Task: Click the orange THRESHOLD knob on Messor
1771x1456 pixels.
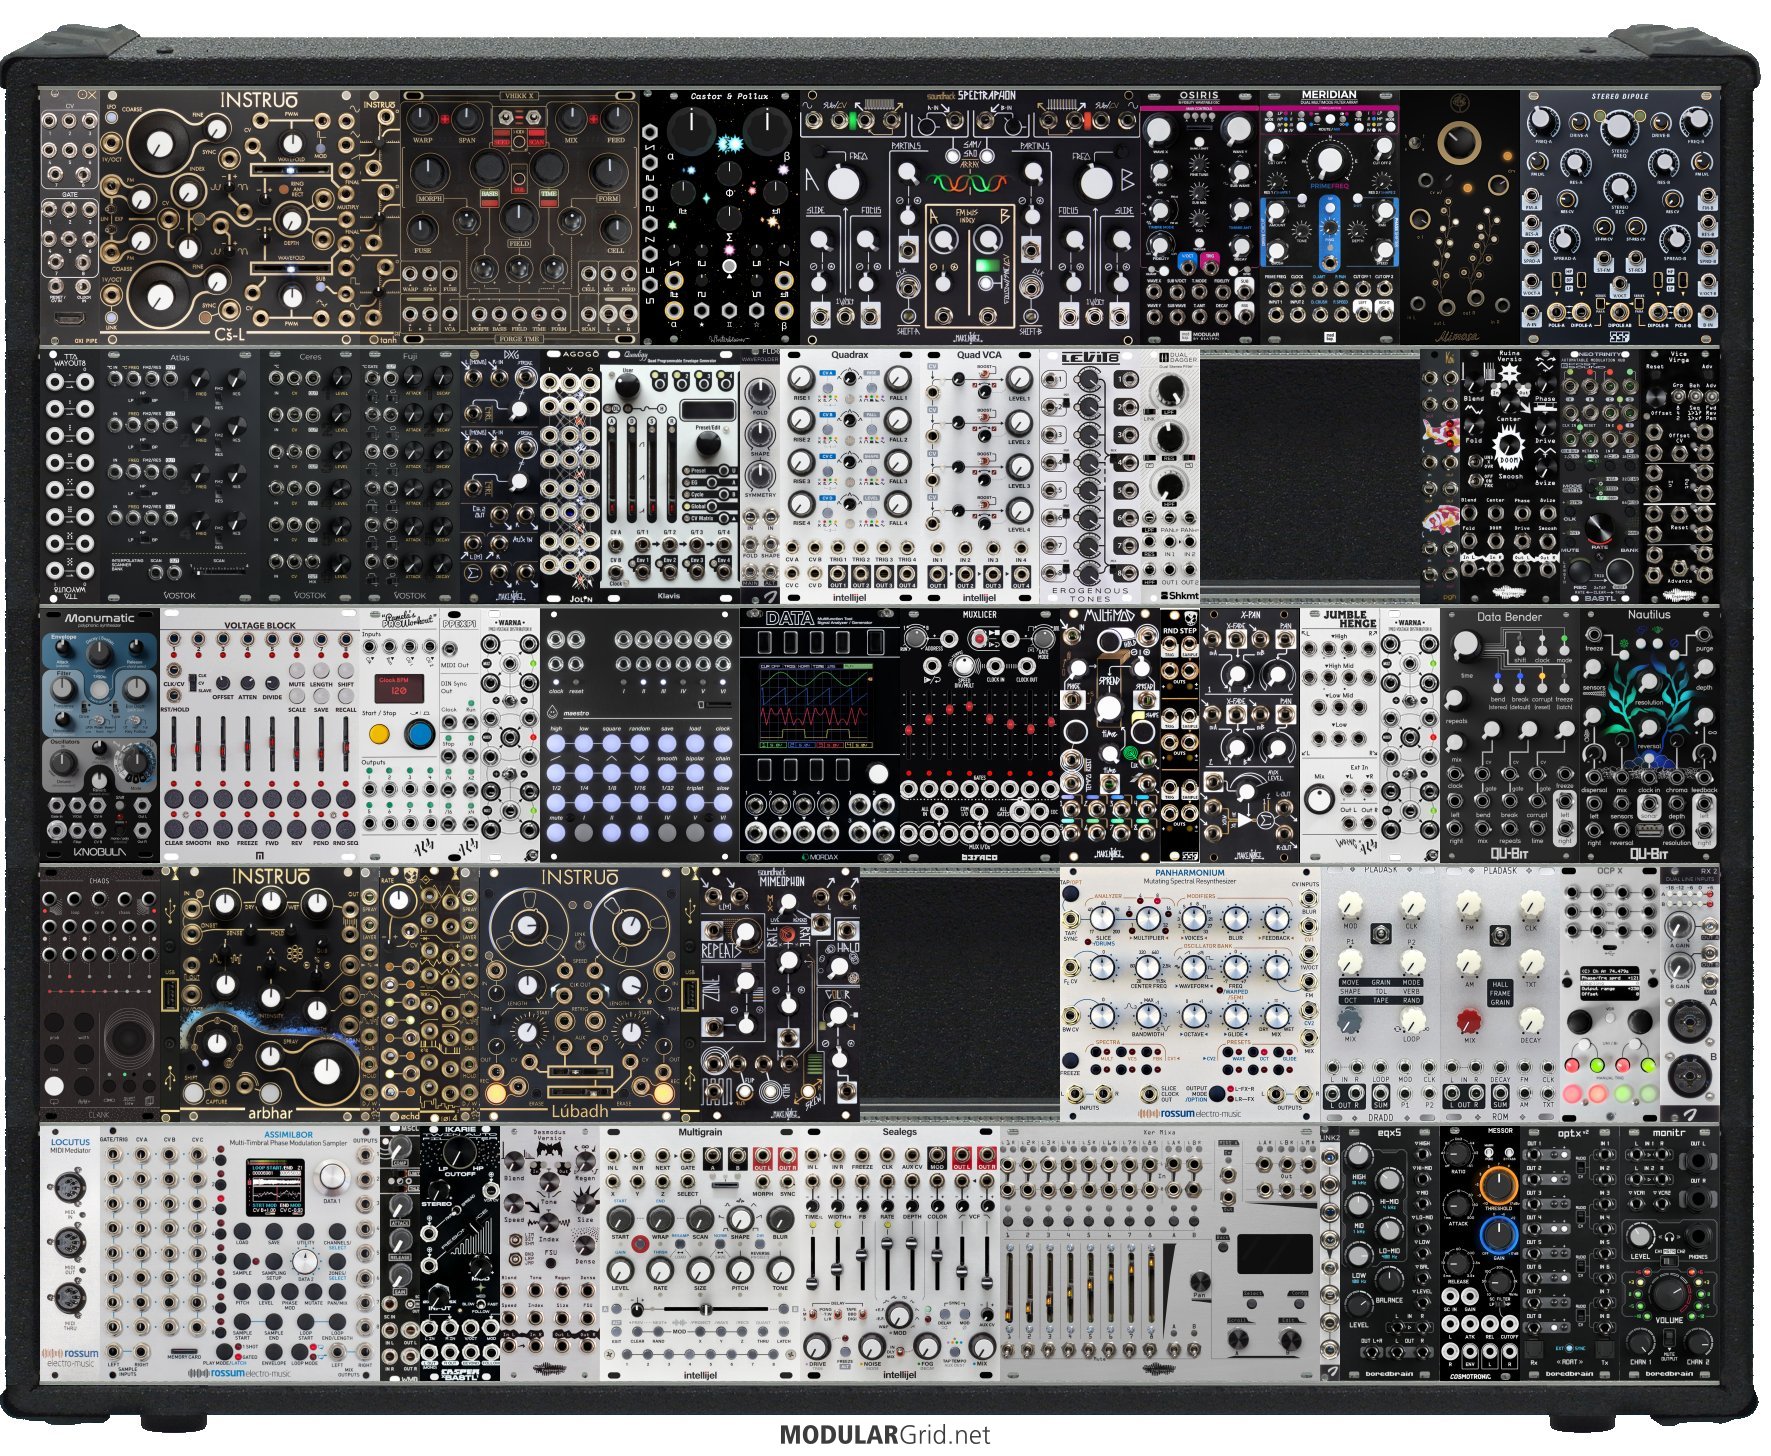Action: pos(1498,1186)
